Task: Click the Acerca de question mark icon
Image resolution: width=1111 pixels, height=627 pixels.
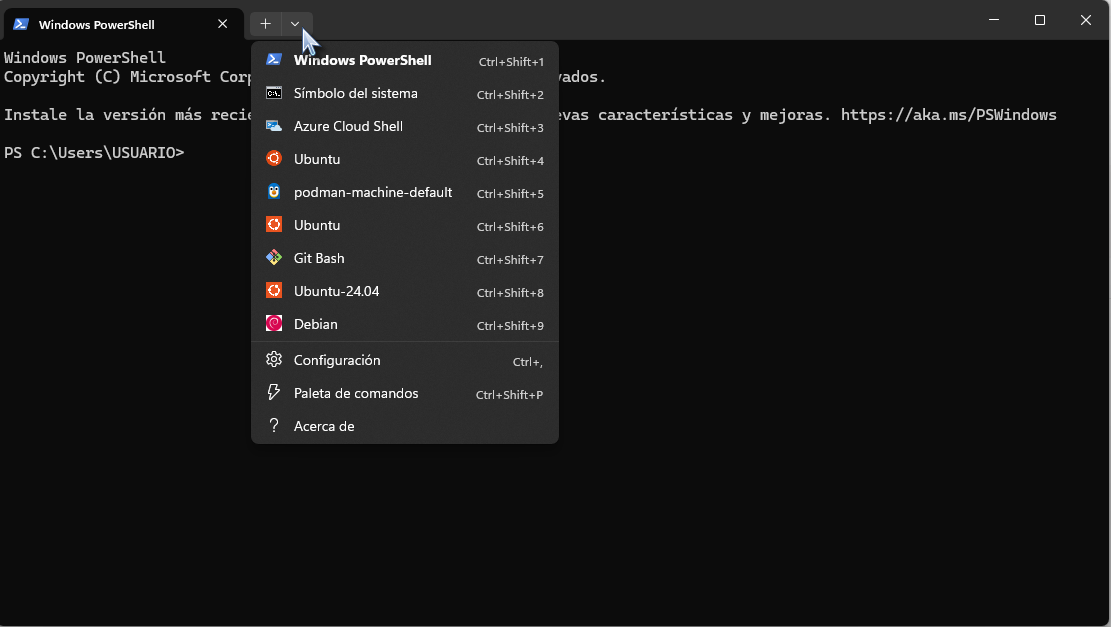Action: (x=273, y=426)
